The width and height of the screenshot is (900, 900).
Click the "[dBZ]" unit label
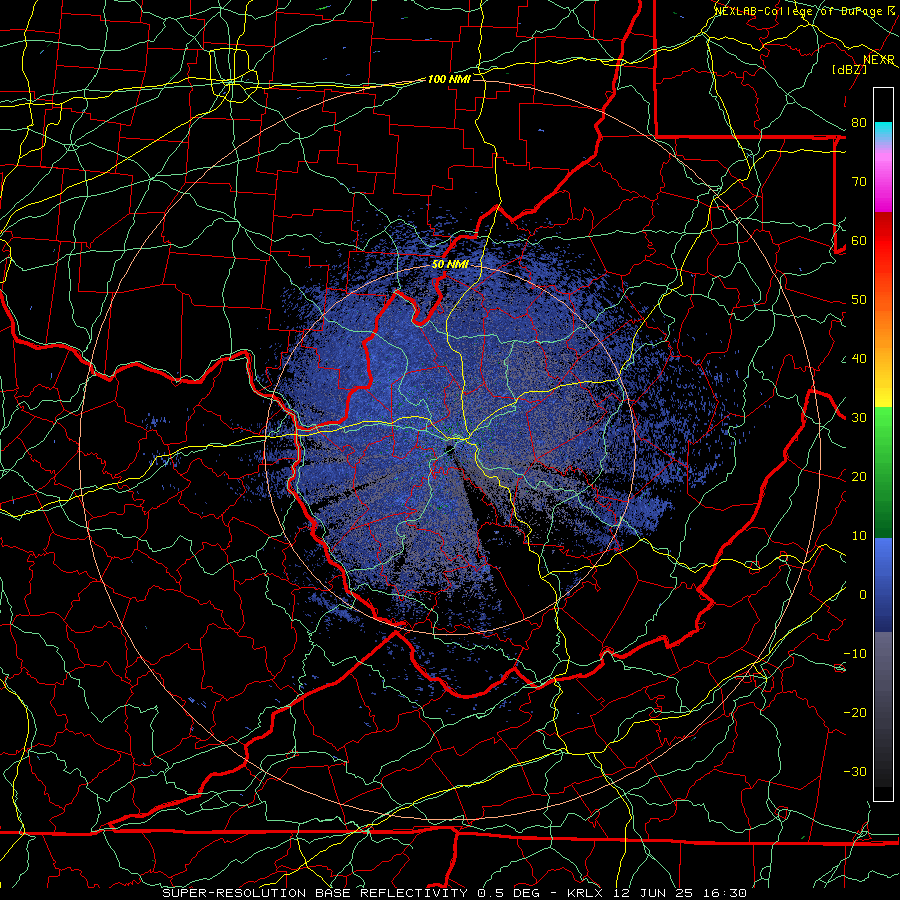[x=849, y=69]
